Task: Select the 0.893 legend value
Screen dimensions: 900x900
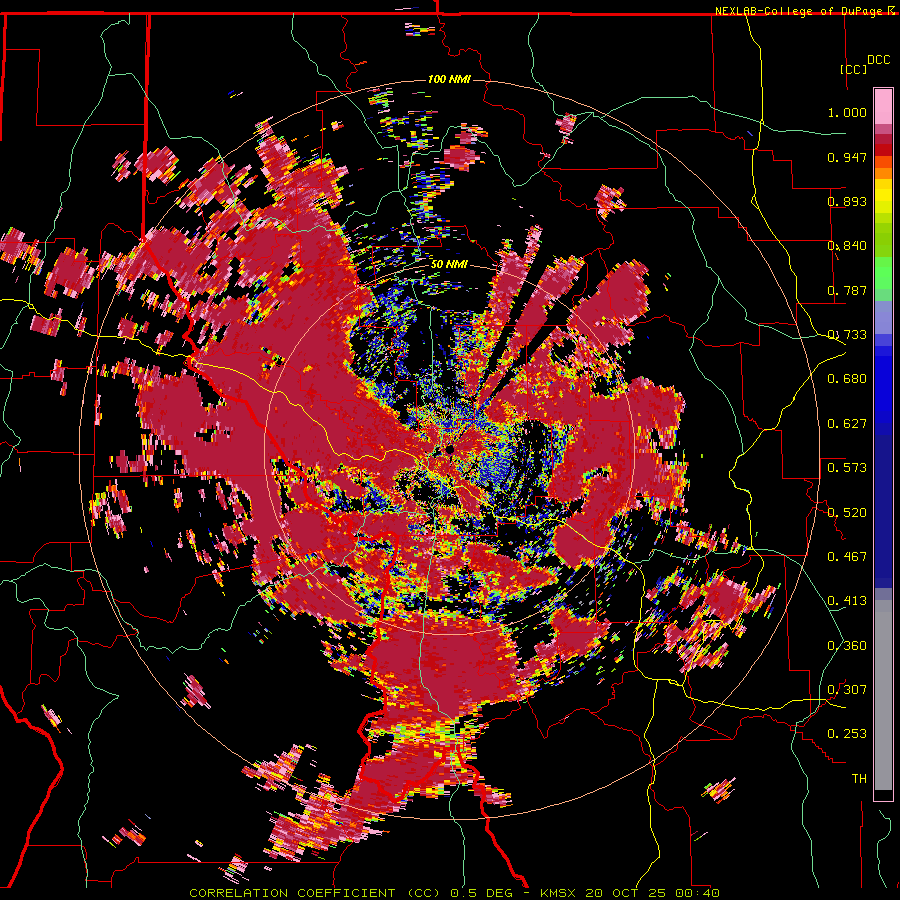Action: point(847,201)
